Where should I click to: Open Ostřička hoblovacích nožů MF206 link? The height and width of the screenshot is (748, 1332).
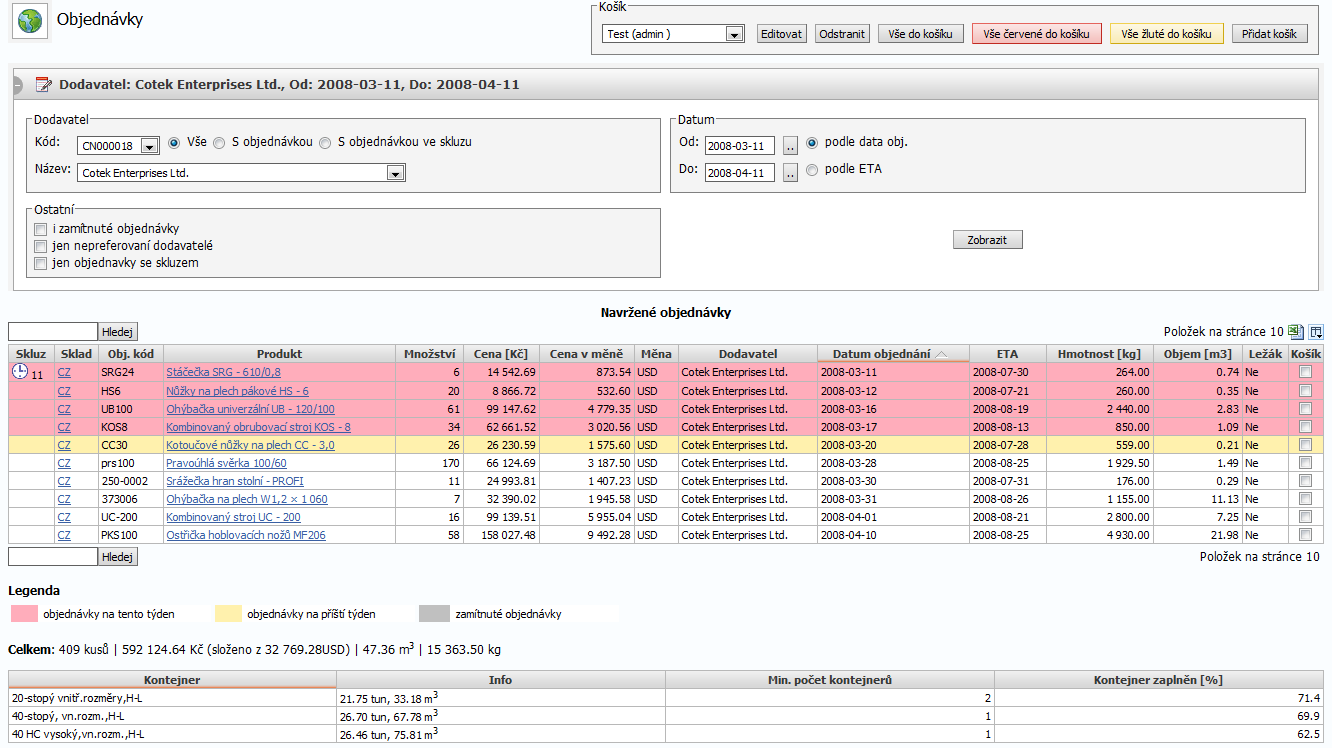245,535
